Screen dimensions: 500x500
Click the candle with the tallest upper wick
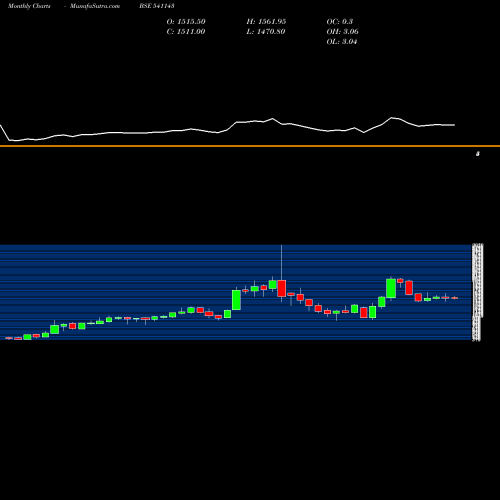pyautogui.click(x=282, y=288)
